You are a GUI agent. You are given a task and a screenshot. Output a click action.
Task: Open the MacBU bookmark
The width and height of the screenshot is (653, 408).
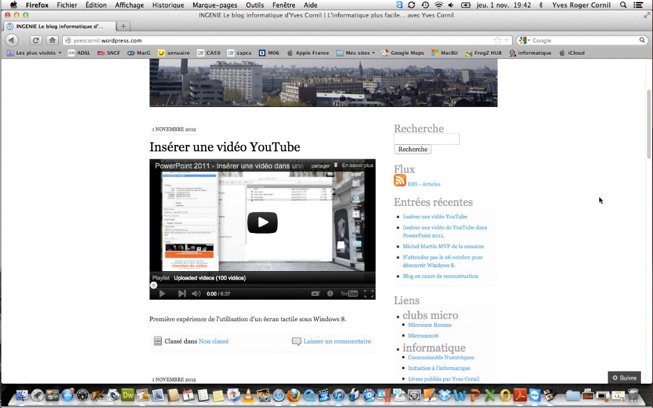tap(445, 53)
